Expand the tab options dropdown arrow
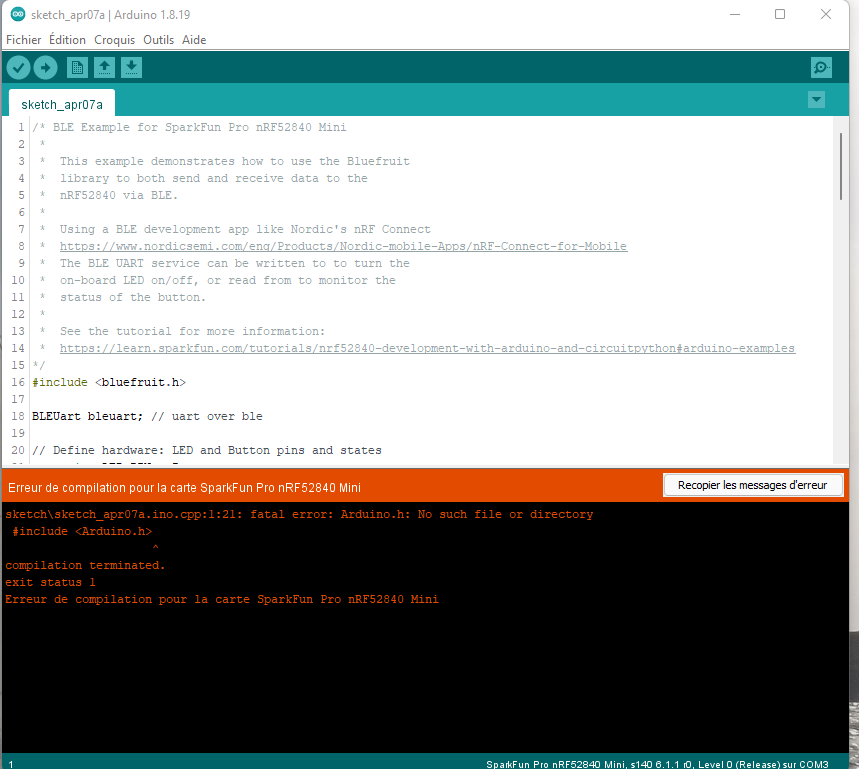This screenshot has height=769, width=859. 816,100
